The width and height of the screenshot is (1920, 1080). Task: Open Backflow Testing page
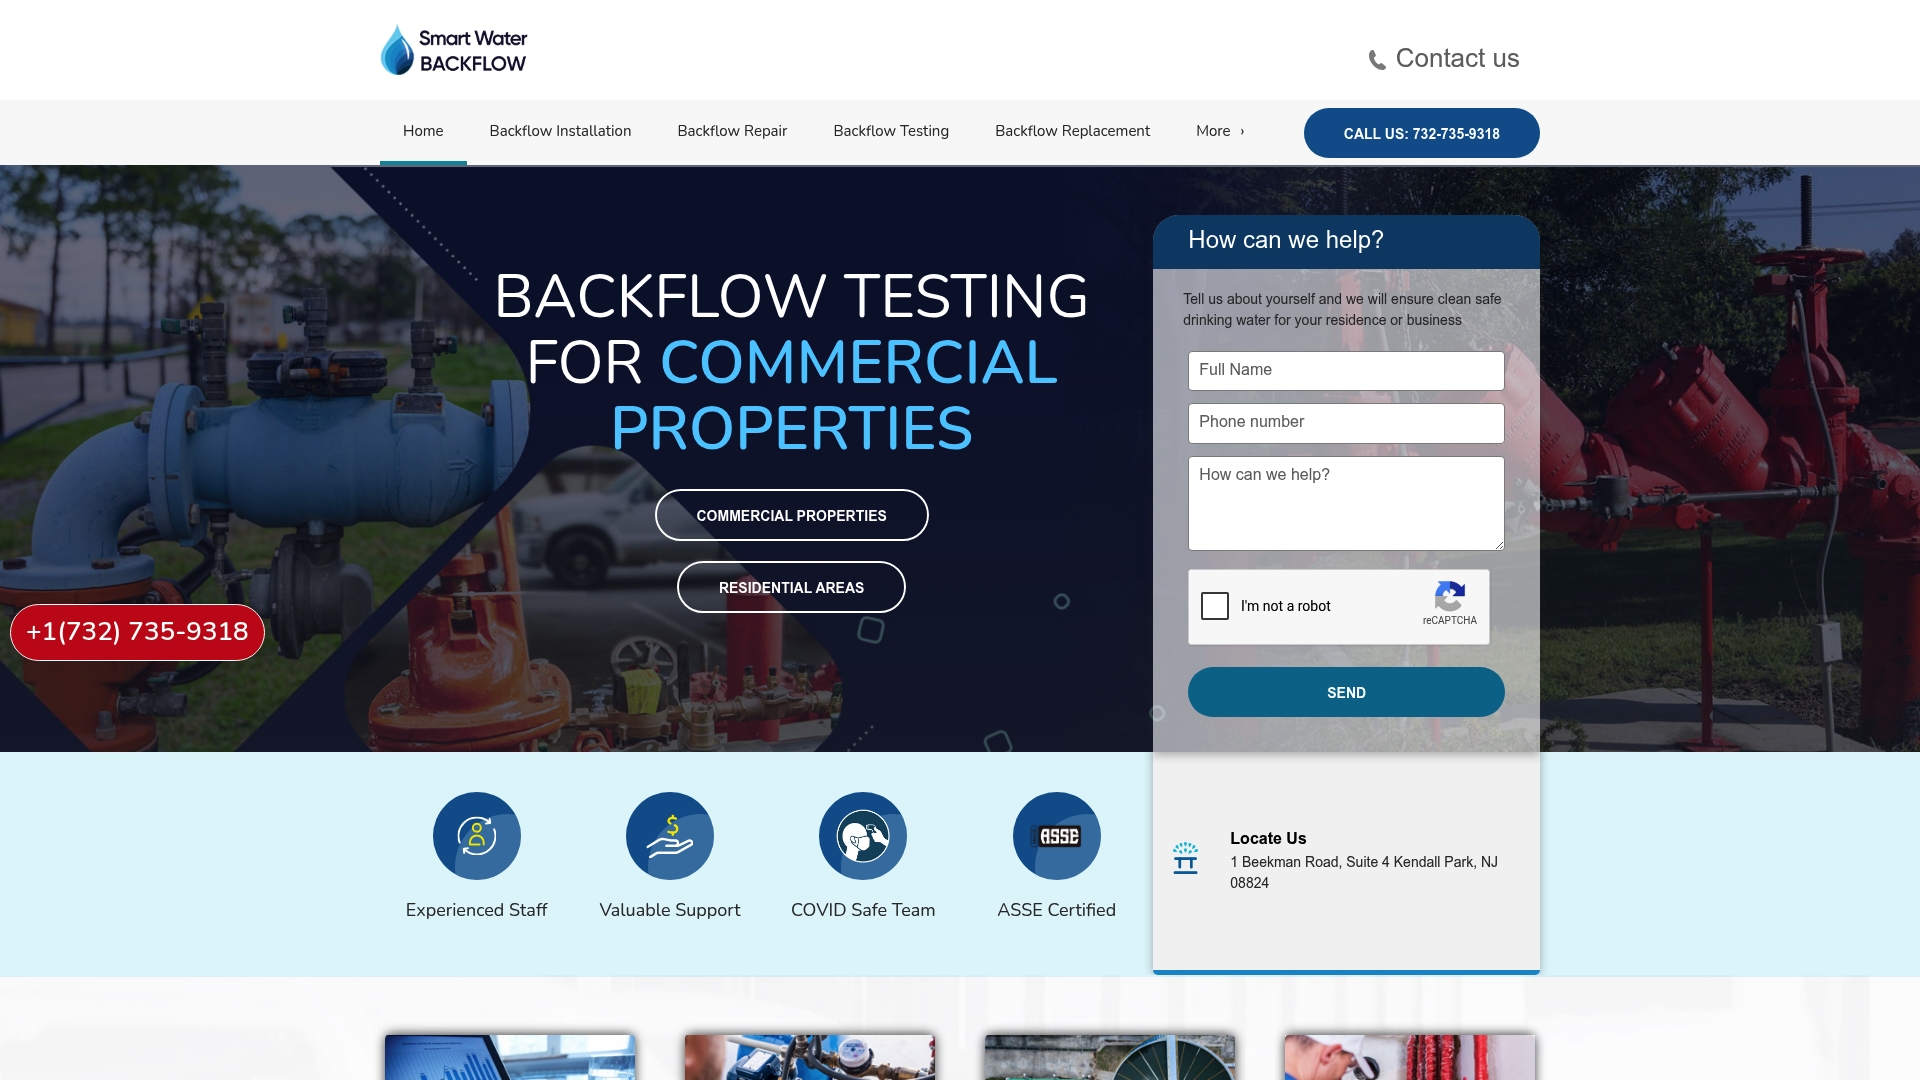tap(891, 131)
